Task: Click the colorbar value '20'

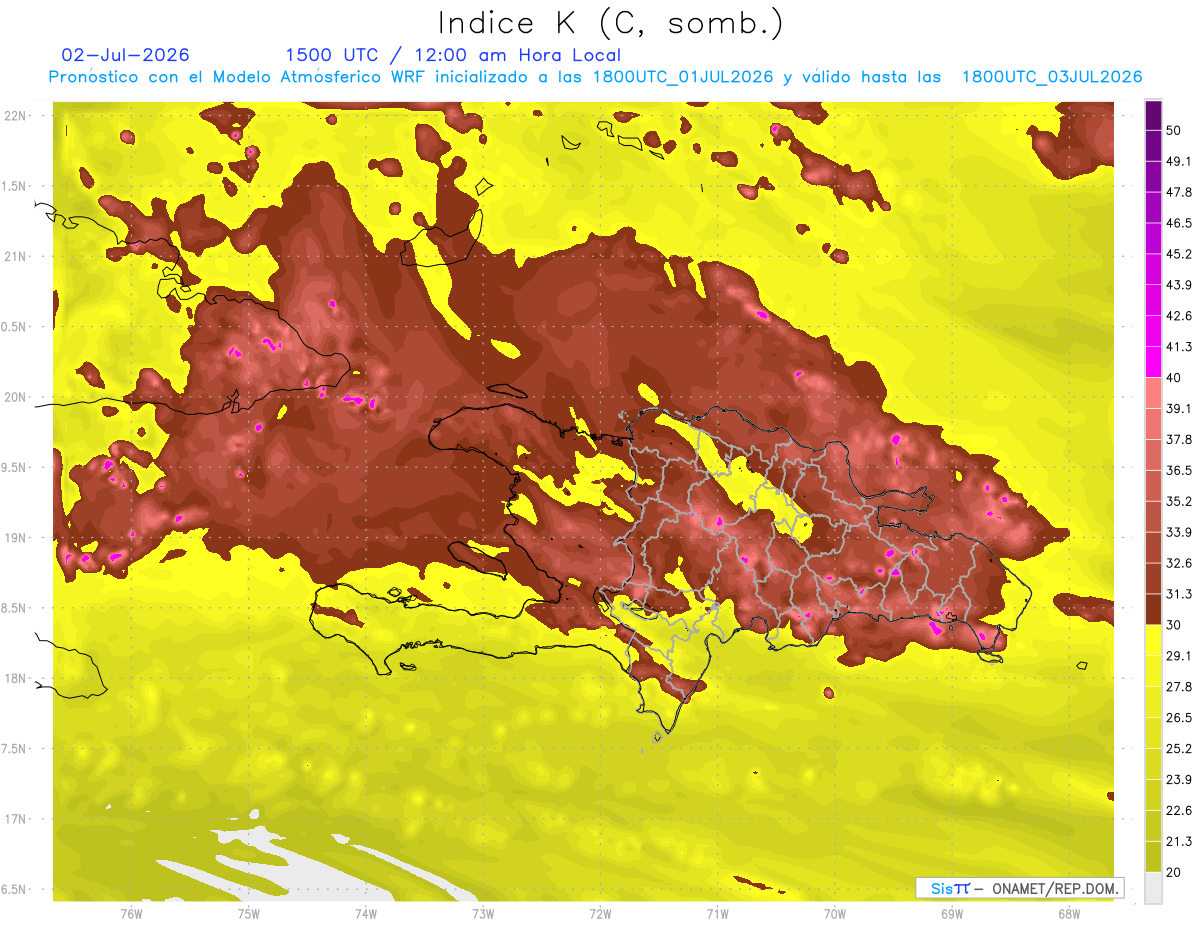Action: (x=1174, y=872)
